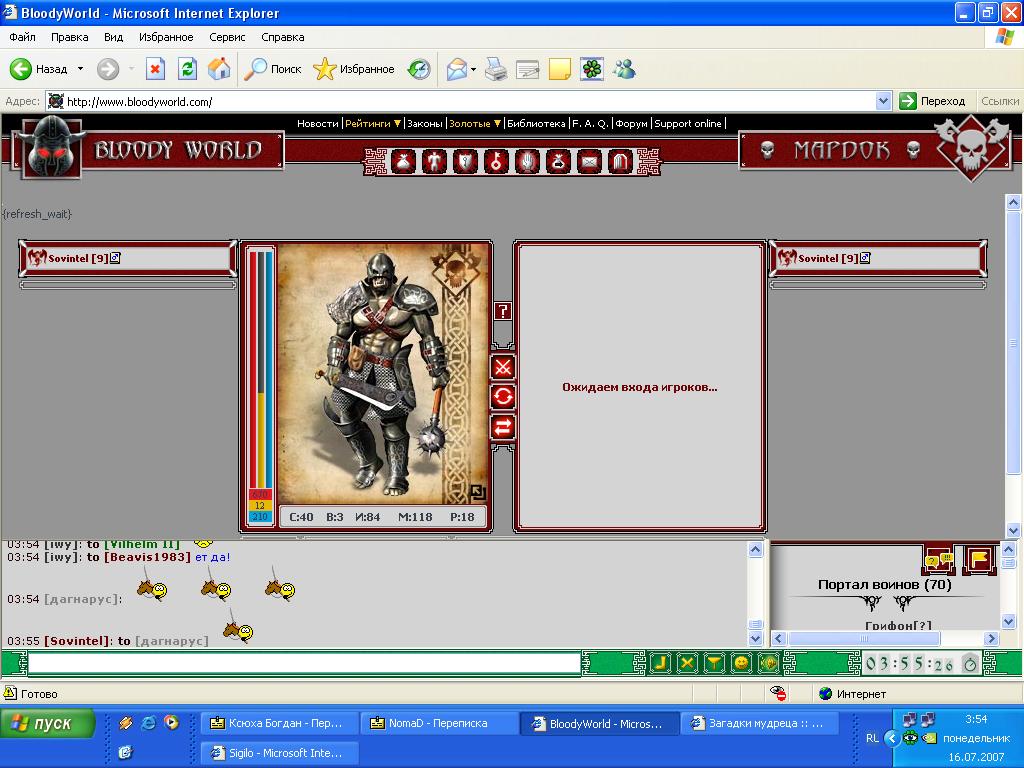
Task: Click the IE Home toolbar button
Action: 219,69
